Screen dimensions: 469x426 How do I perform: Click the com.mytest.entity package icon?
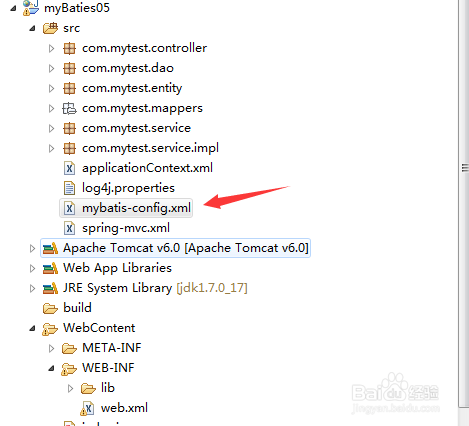[x=69, y=88]
